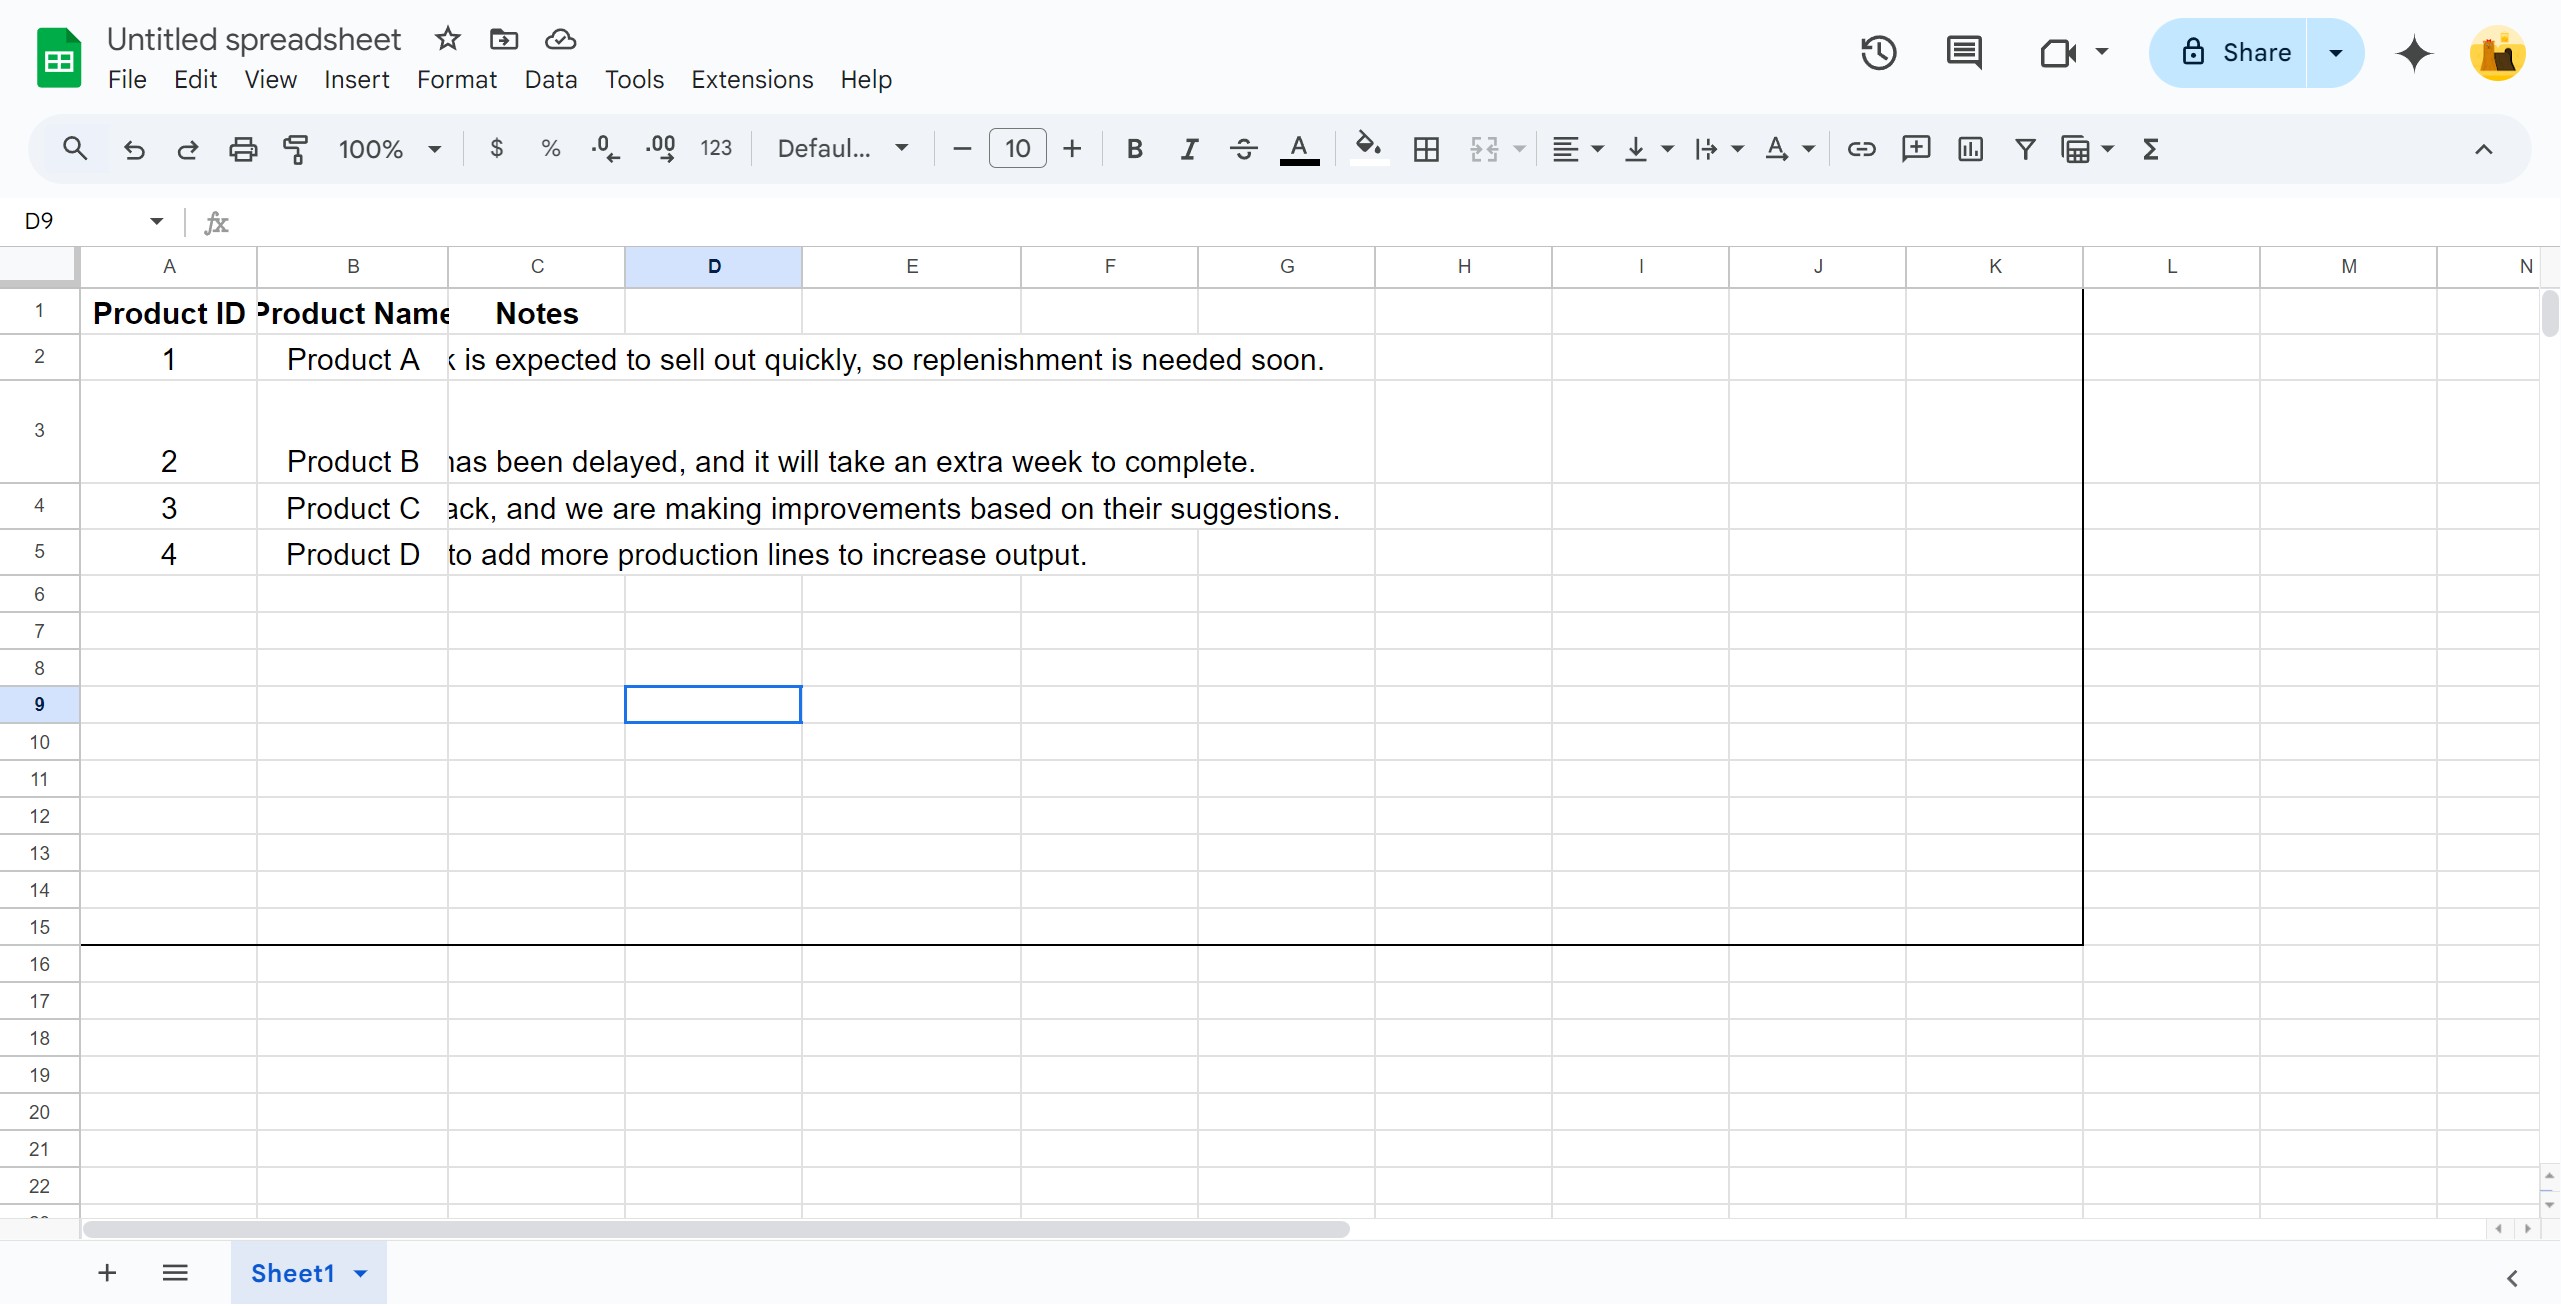2561x1306 pixels.
Task: Open the Extensions menu
Action: coord(752,79)
